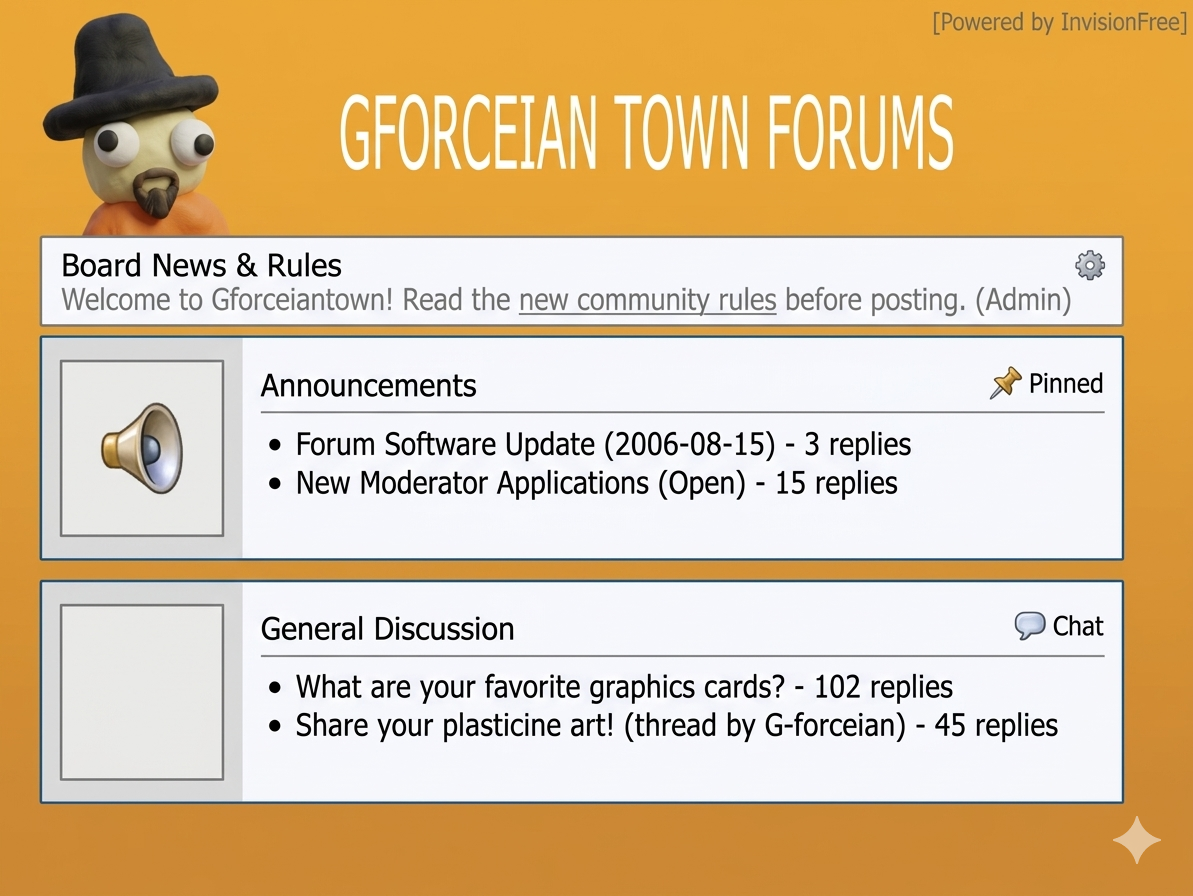Click the Pinned label text

click(x=1065, y=384)
